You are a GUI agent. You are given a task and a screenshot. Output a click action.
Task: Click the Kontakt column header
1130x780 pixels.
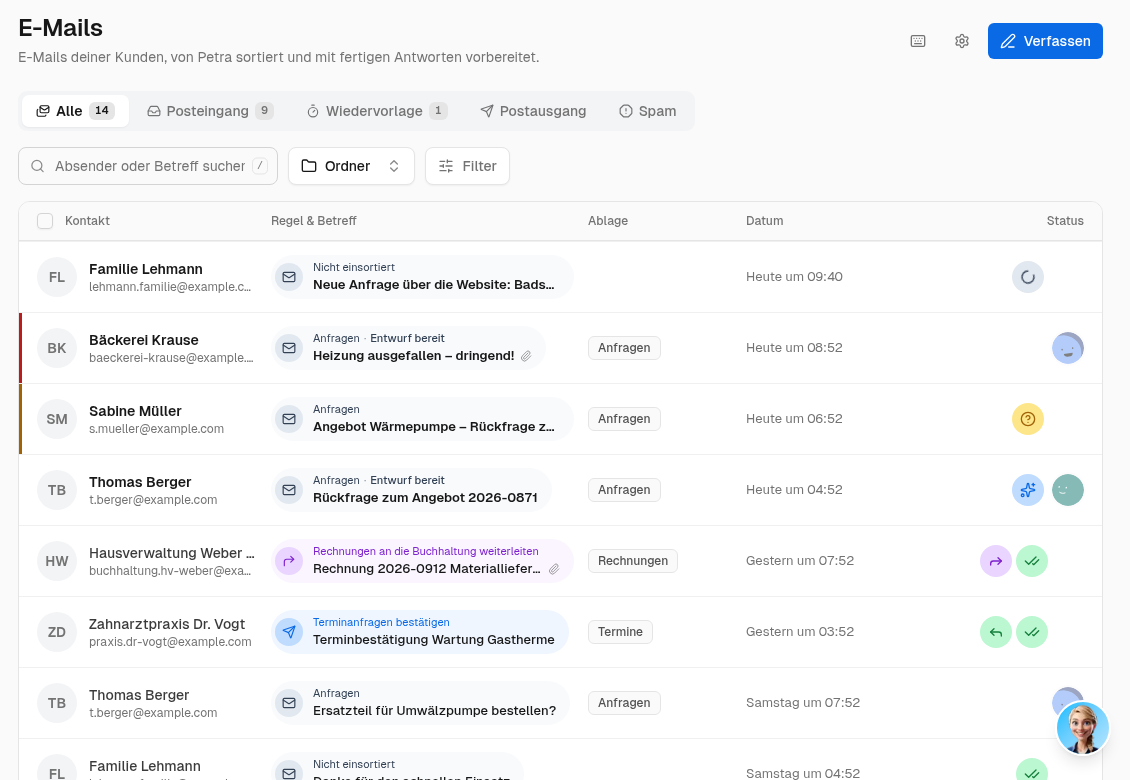87,221
